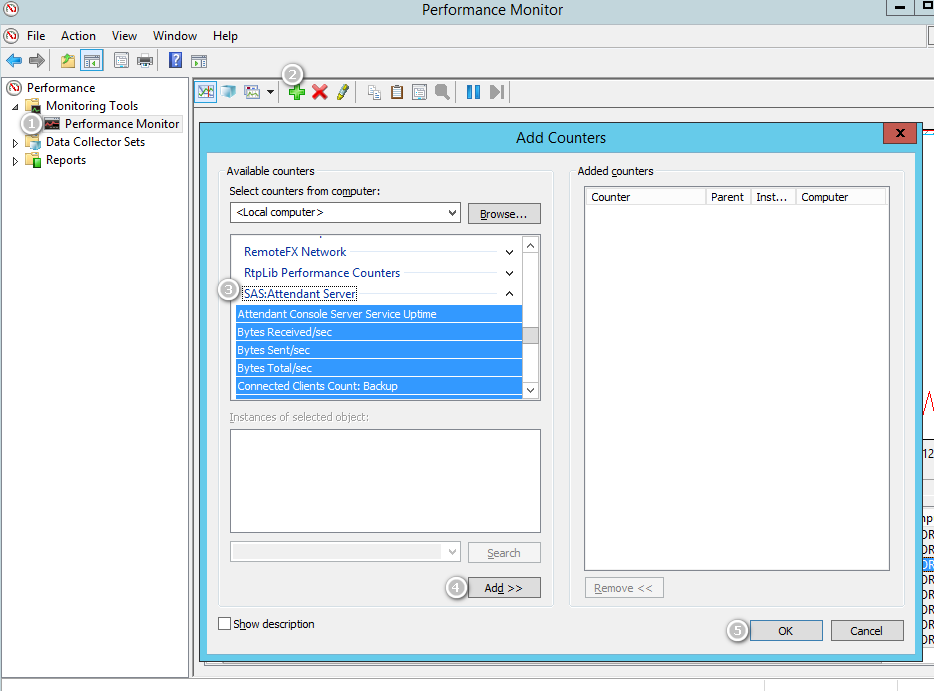The image size is (934, 691).
Task: Collapse the SAS:Attendant Server counter group
Action: click(x=509, y=294)
